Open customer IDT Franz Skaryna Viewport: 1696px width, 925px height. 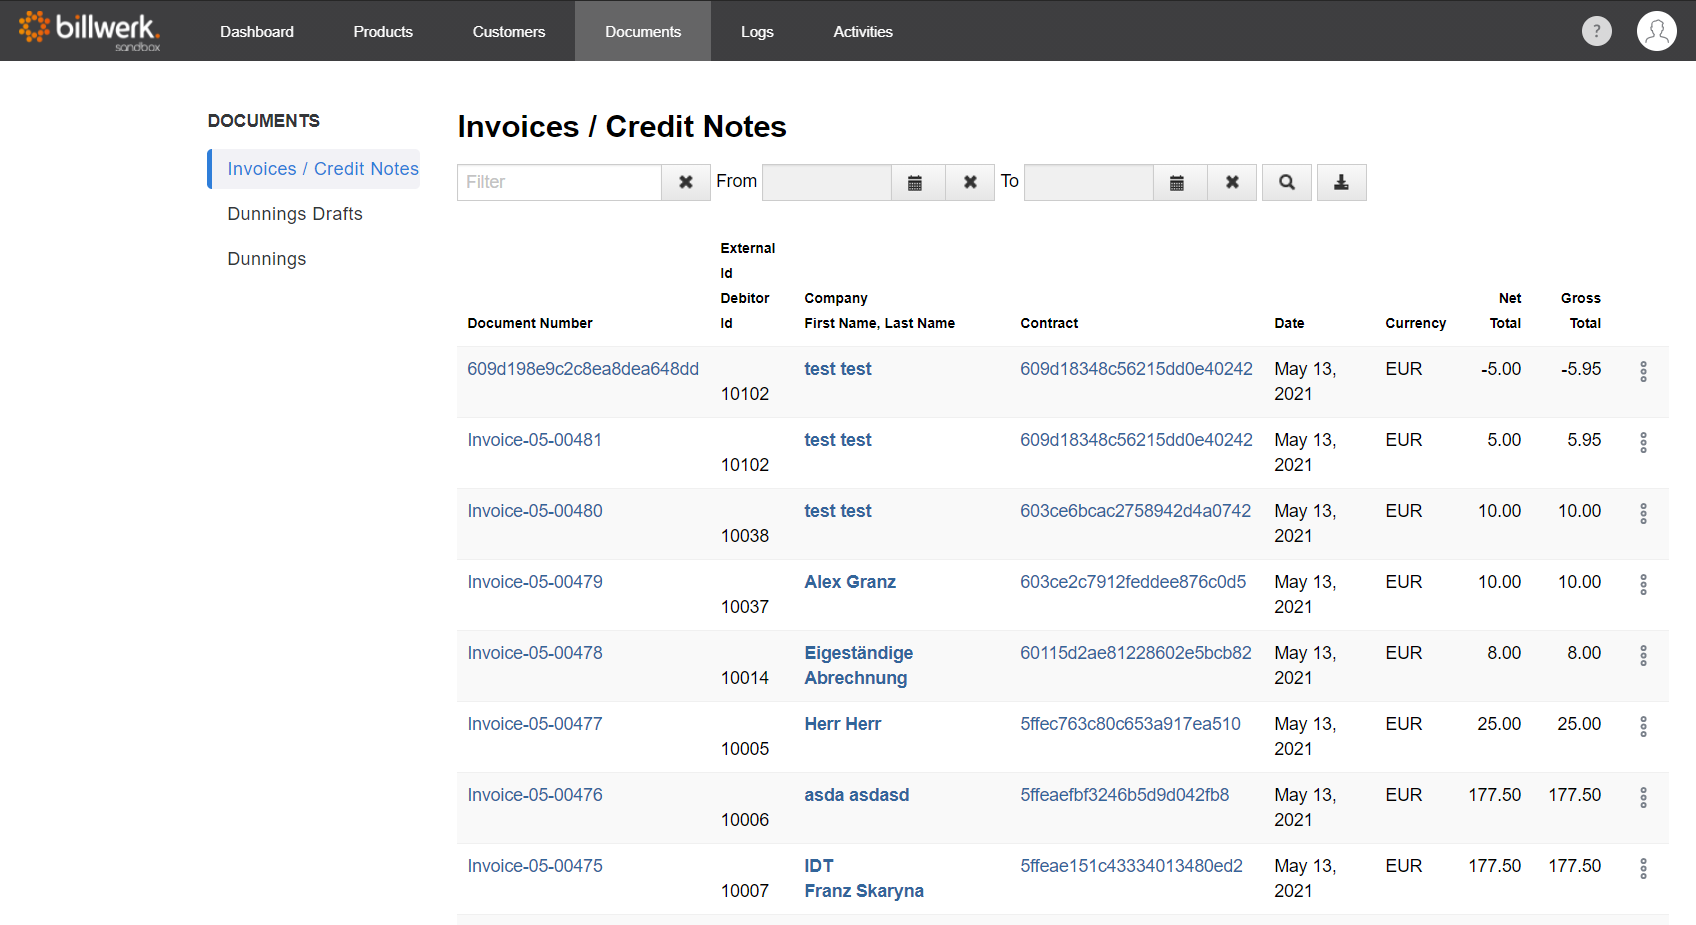[864, 878]
